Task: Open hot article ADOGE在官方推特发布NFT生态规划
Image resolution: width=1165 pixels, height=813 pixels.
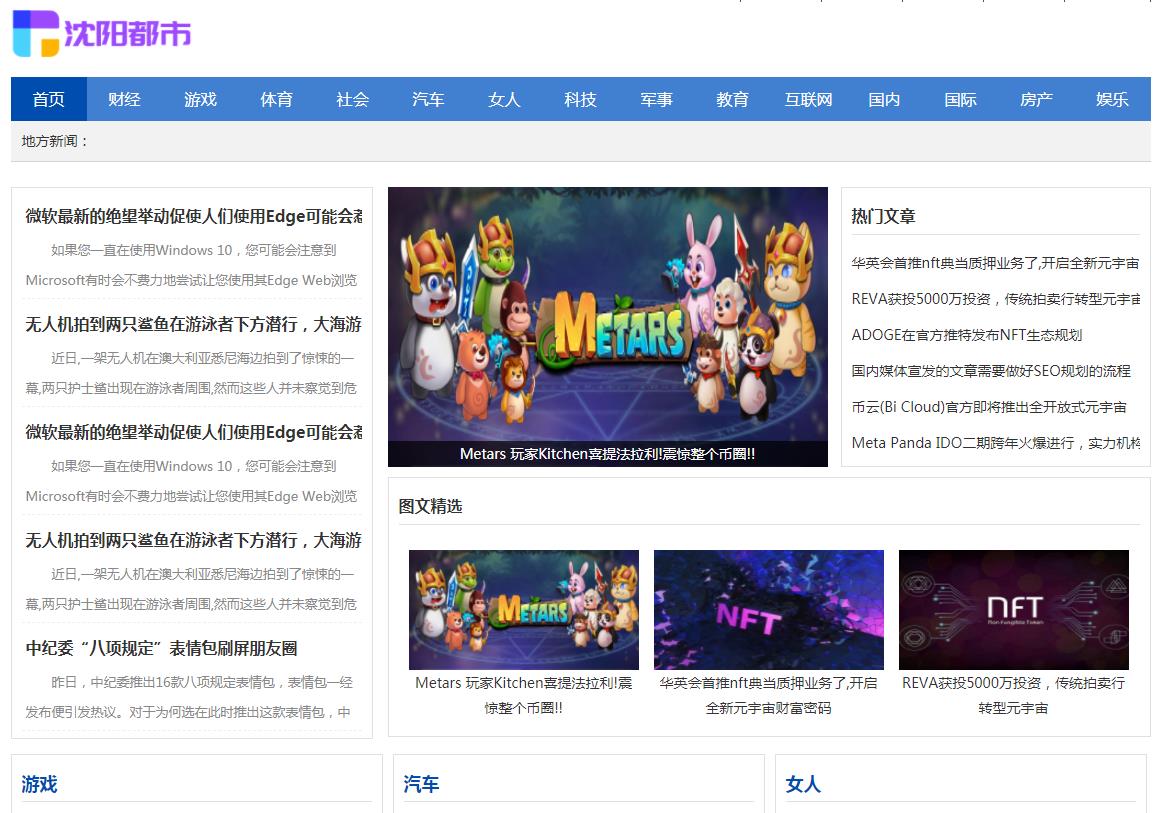Action: (967, 335)
